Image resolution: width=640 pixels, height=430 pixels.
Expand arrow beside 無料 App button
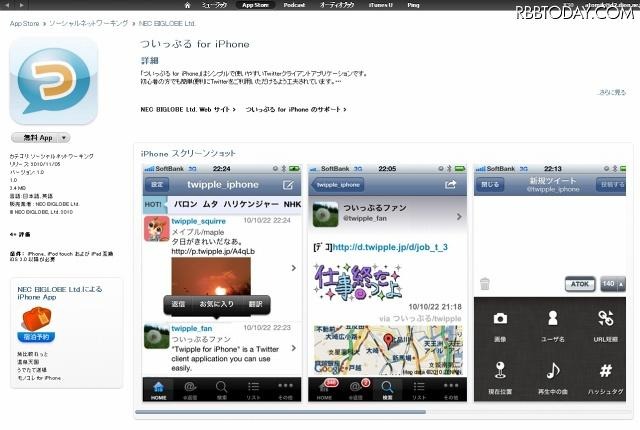point(64,138)
